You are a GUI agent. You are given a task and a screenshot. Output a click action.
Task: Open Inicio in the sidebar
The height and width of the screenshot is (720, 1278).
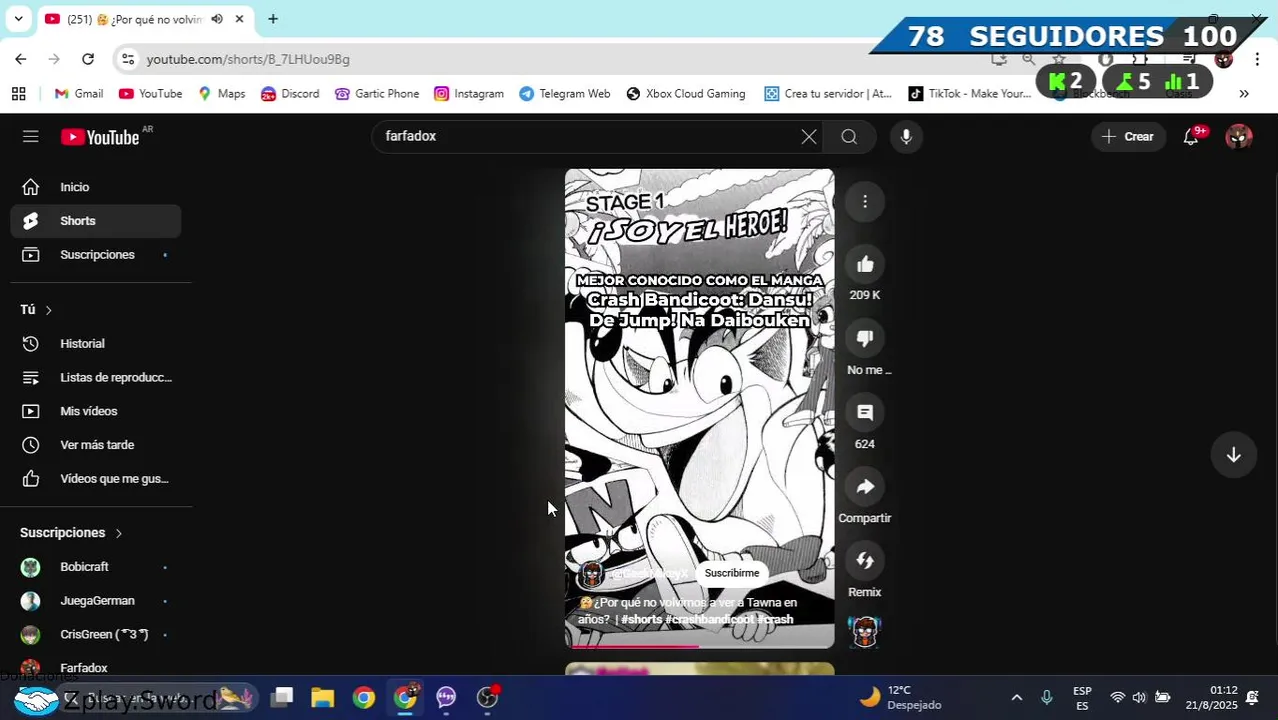coord(96,187)
